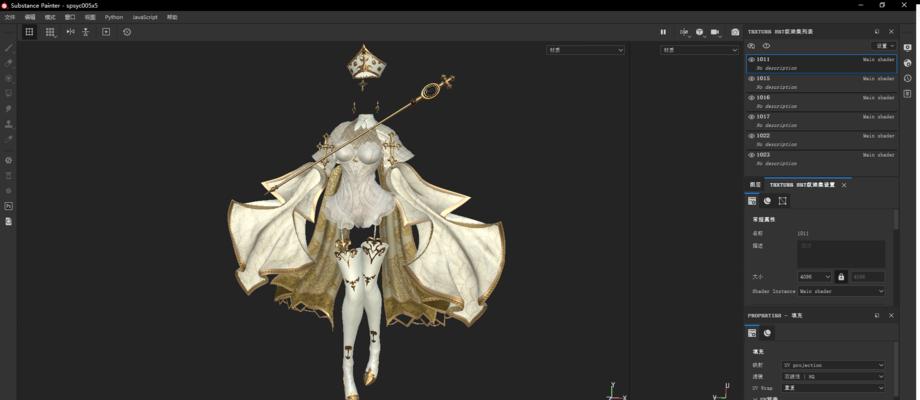Close the Texture Set settings tab
Viewport: 920px width, 400px height.
coord(844,185)
